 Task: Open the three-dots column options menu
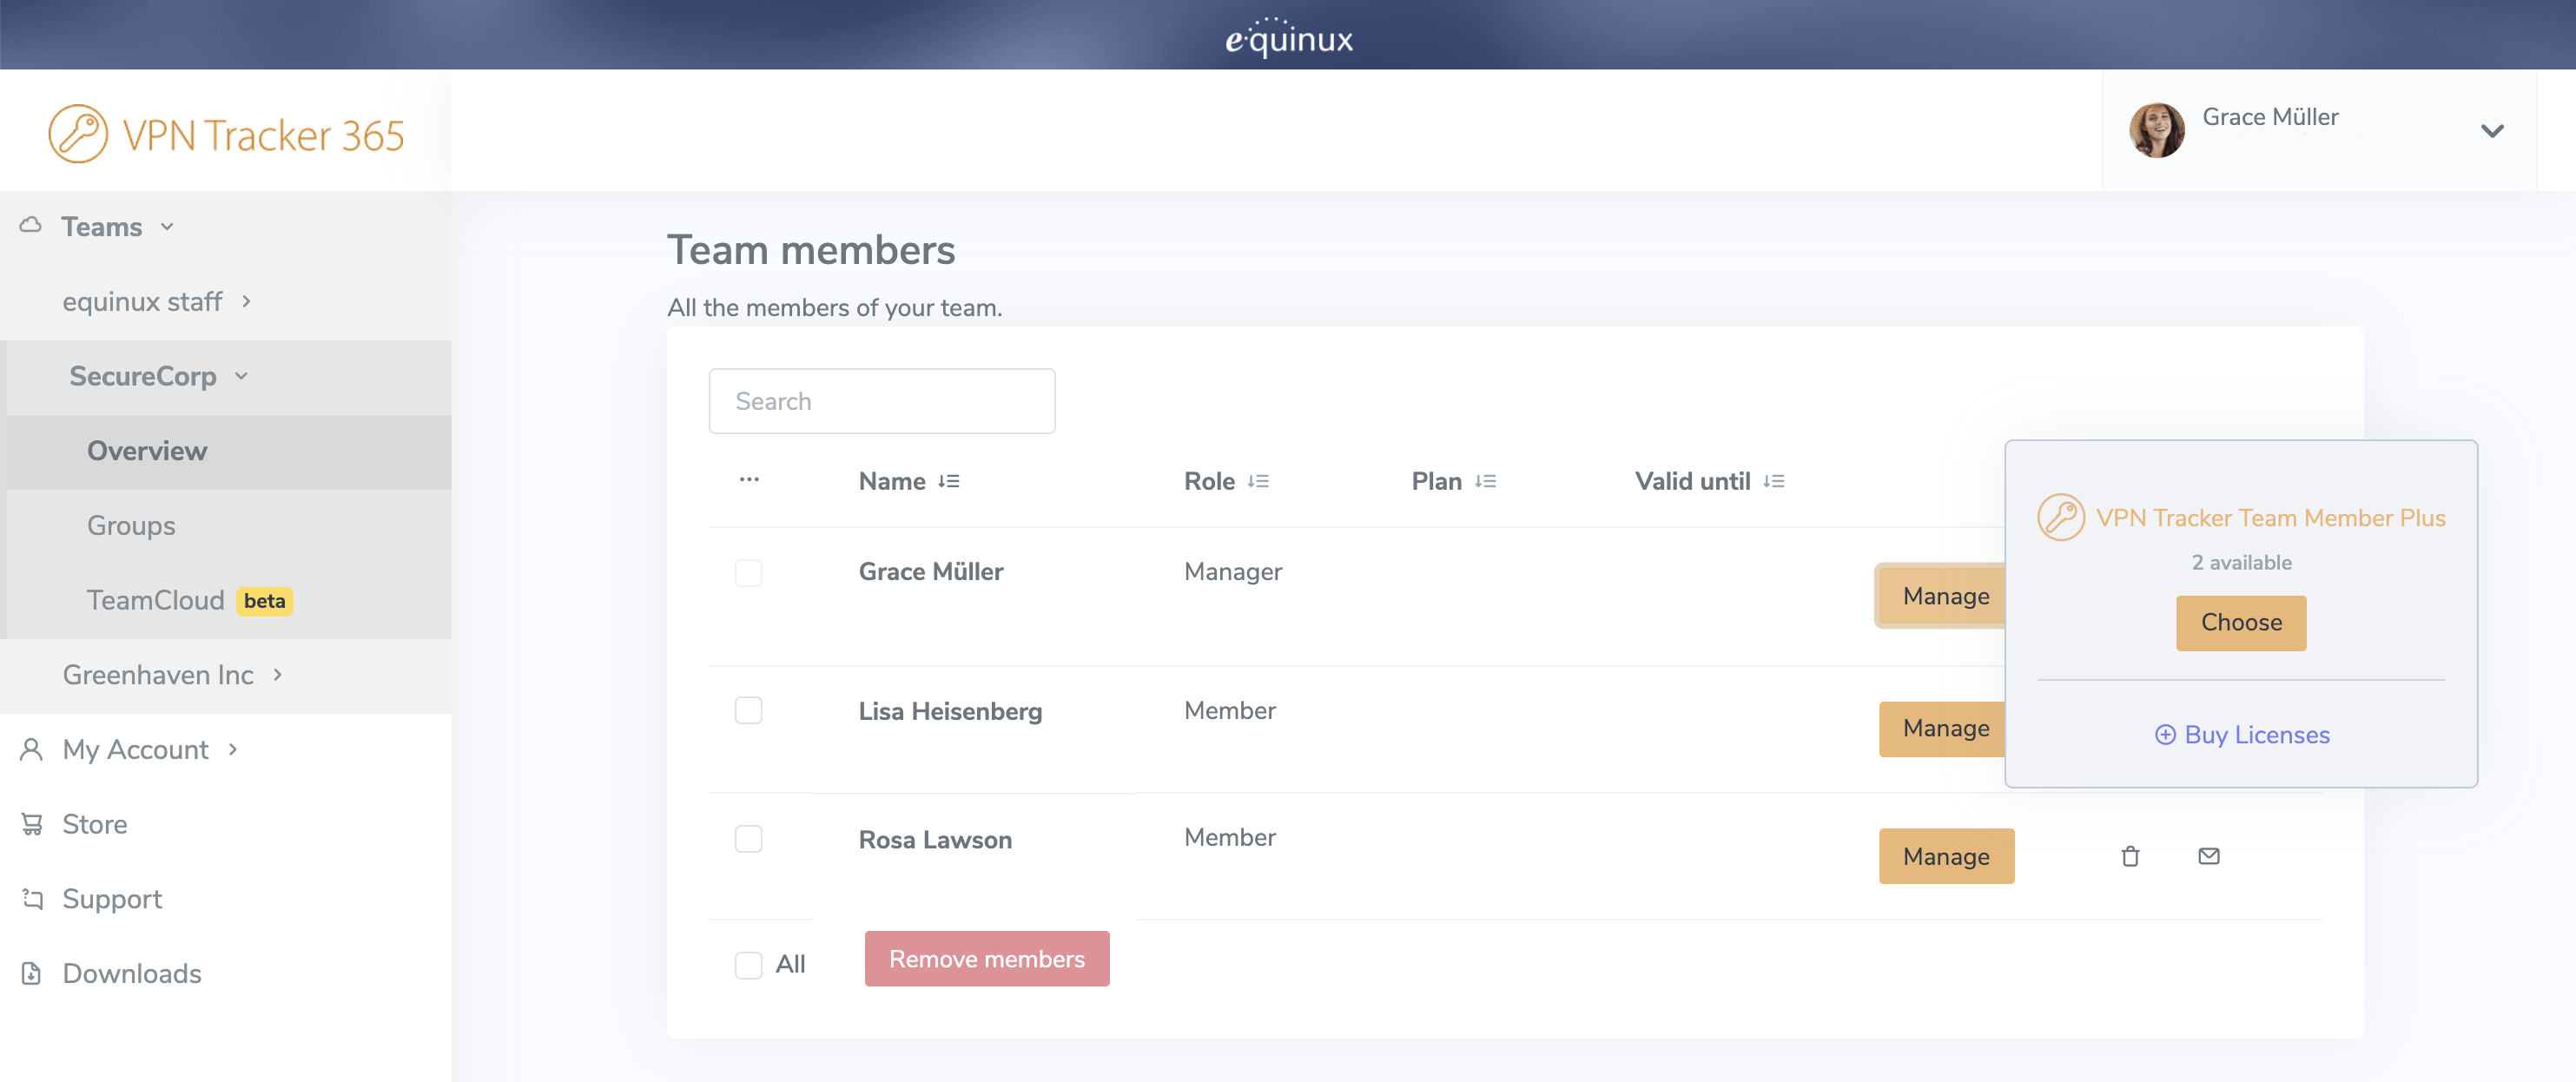click(749, 480)
